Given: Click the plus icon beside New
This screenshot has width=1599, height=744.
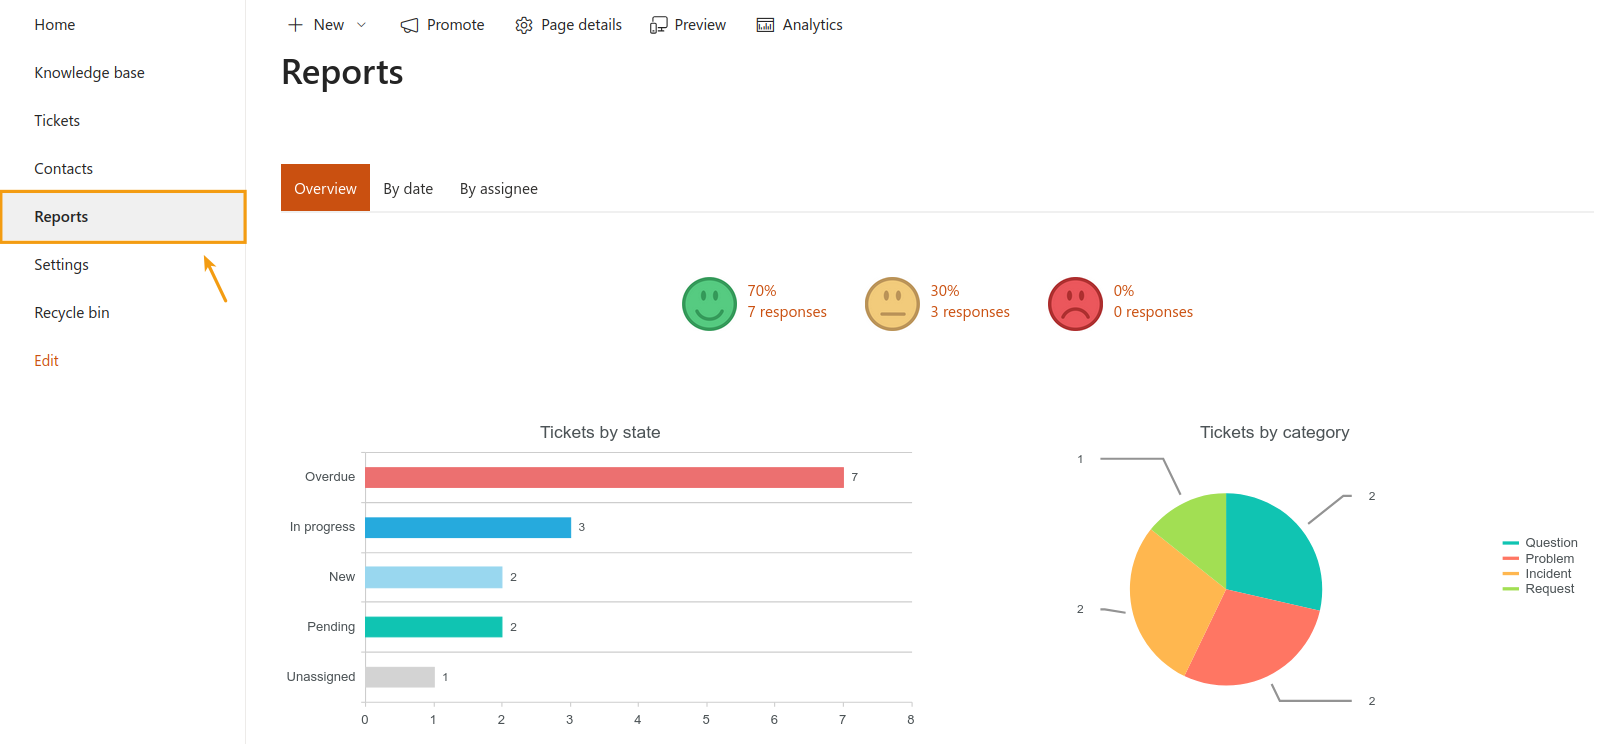Looking at the screenshot, I should coord(295,25).
